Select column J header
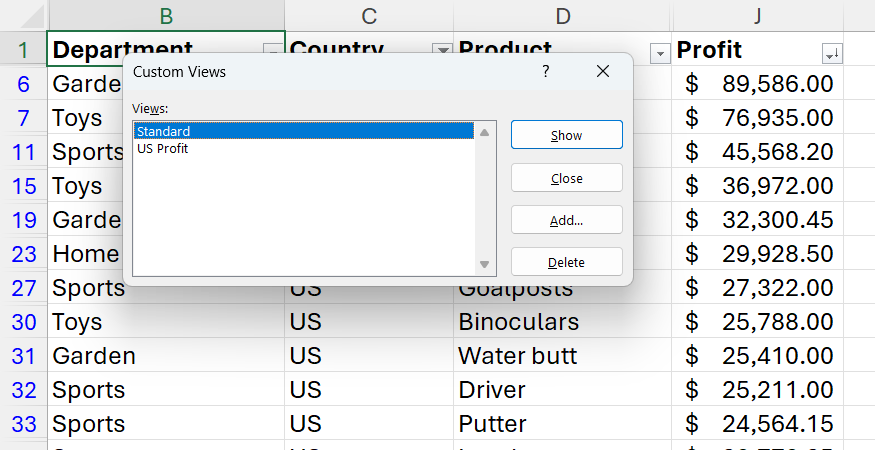 [x=757, y=16]
